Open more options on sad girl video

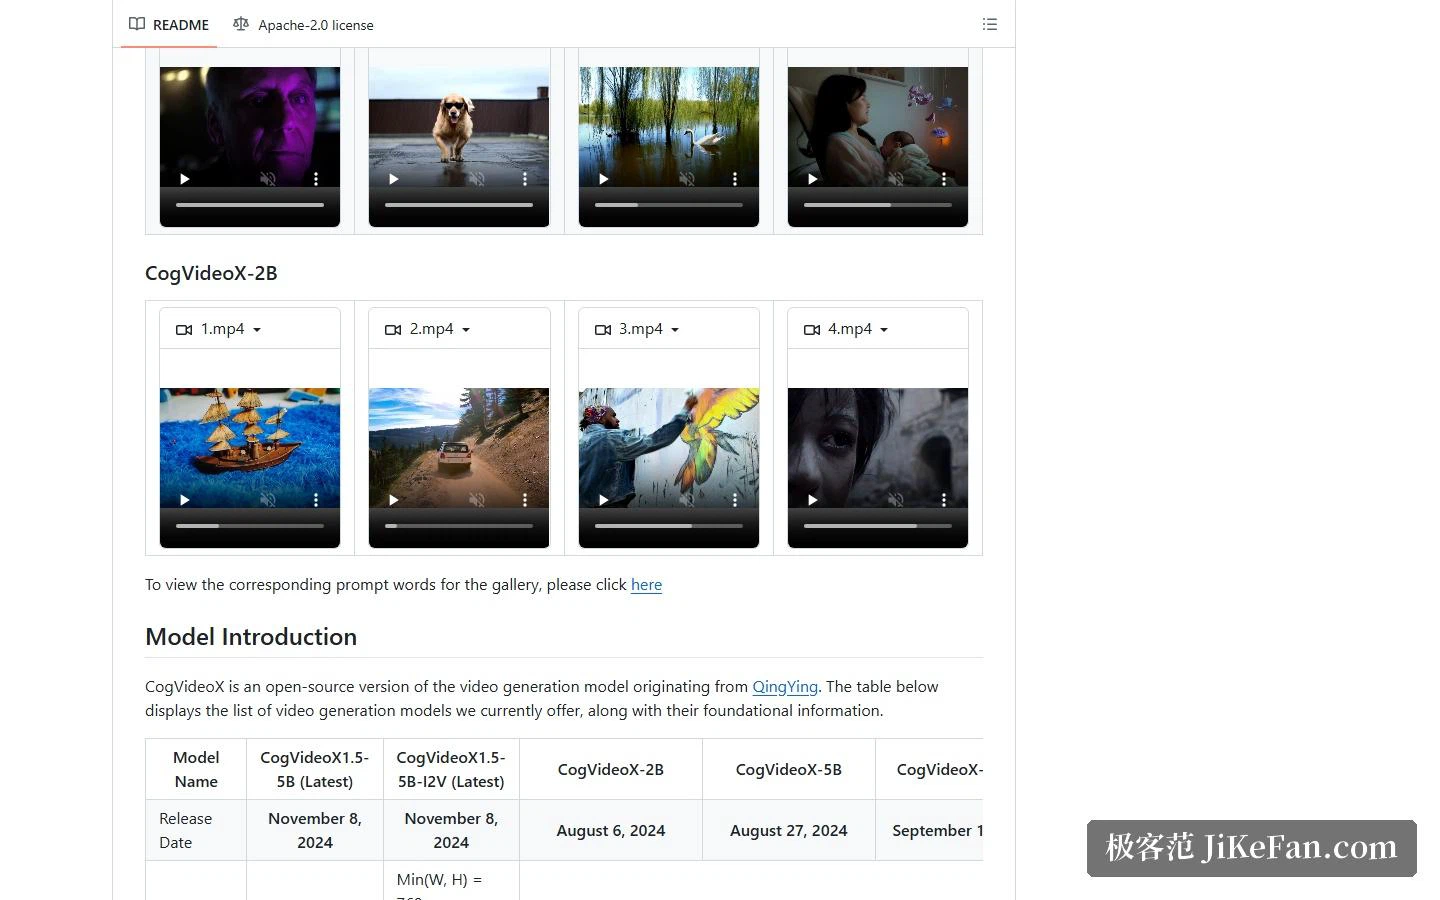[x=943, y=500]
